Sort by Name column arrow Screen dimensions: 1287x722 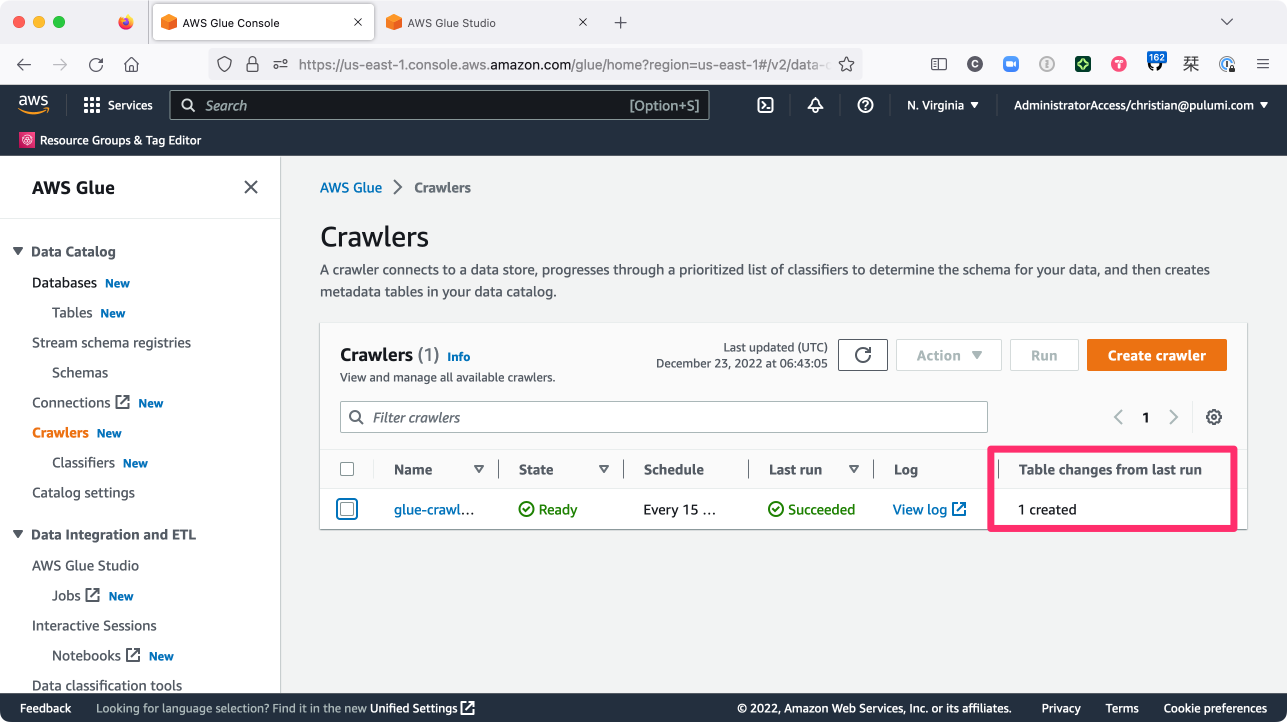click(478, 469)
